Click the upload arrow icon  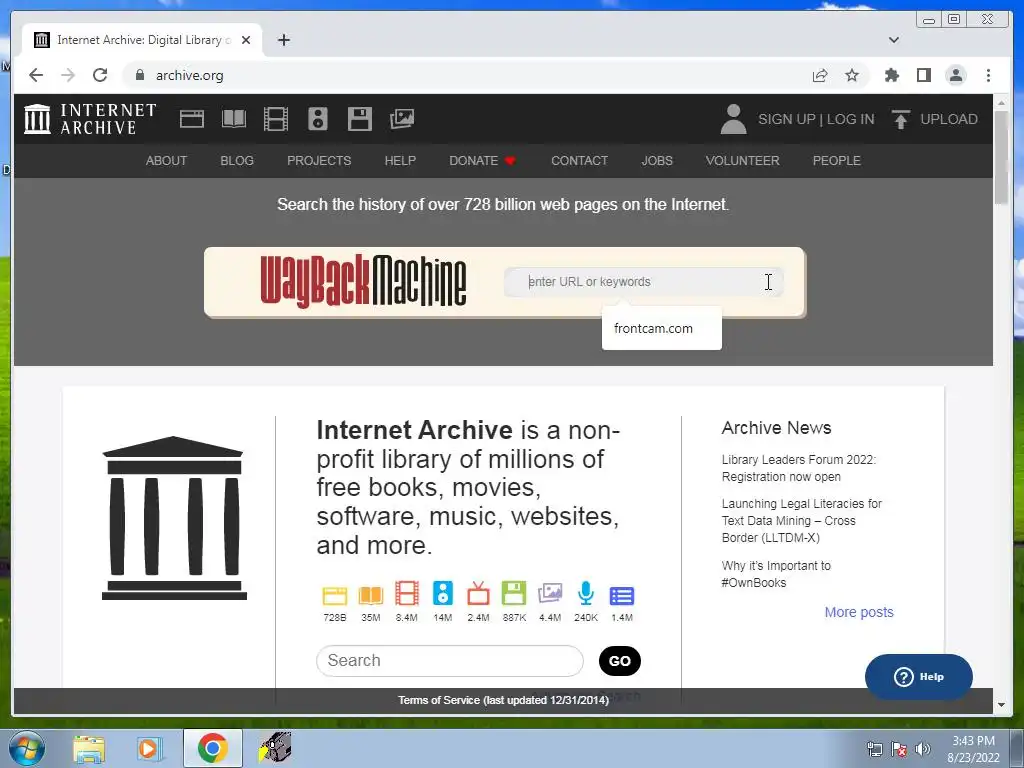pyautogui.click(x=901, y=119)
